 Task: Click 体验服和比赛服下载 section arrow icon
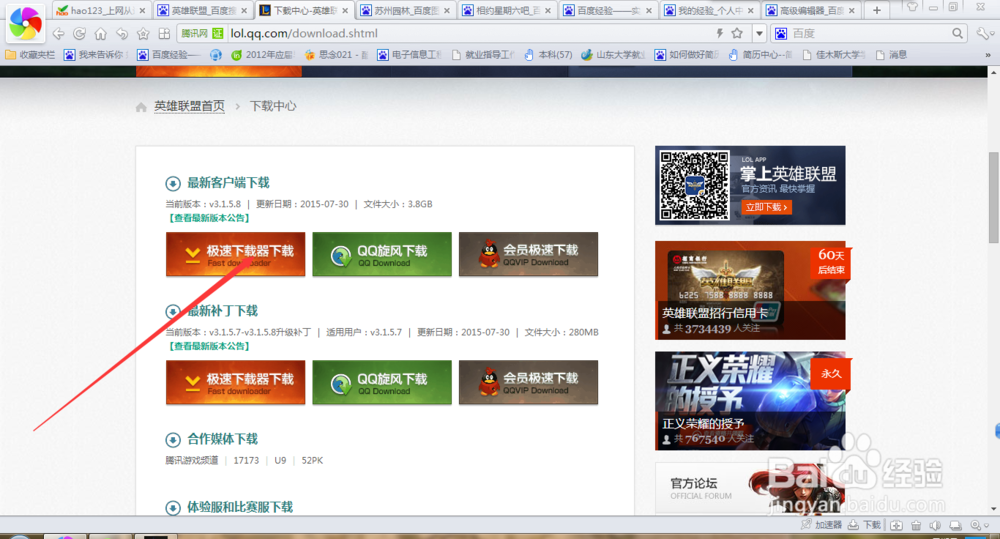[x=173, y=508]
